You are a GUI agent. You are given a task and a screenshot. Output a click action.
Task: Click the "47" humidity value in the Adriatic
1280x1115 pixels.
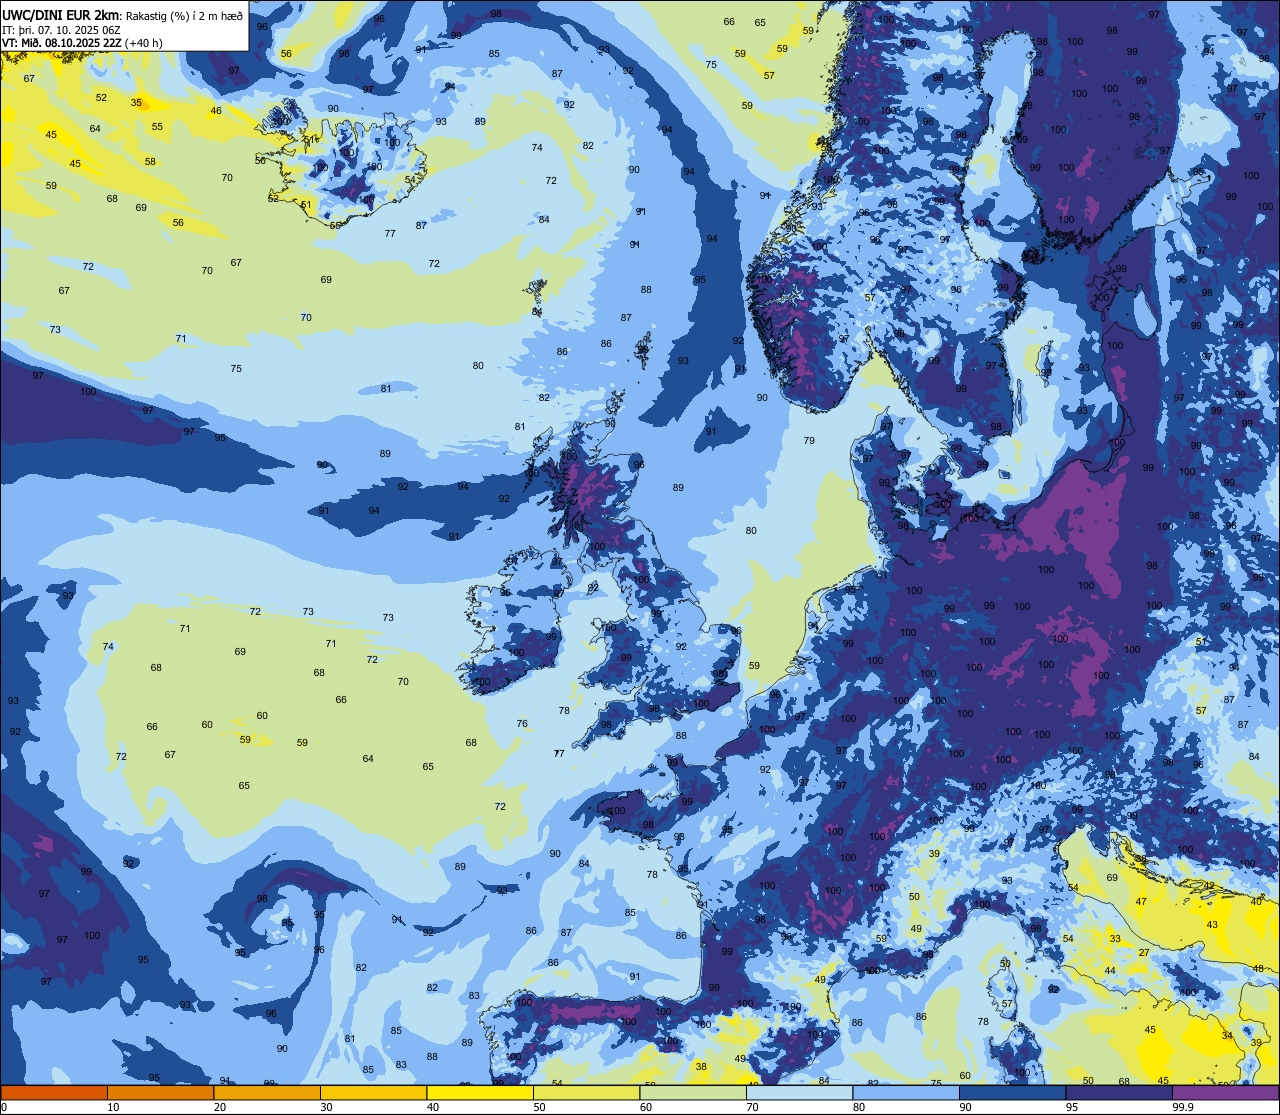(1141, 902)
